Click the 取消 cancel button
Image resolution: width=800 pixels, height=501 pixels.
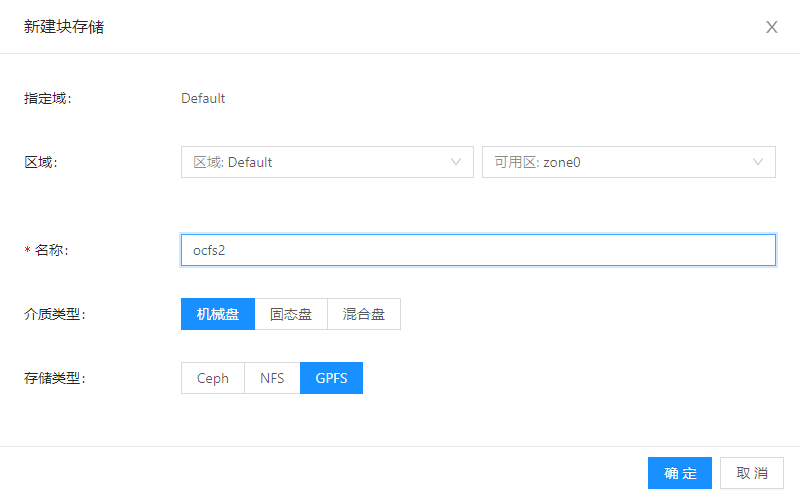[x=752, y=473]
